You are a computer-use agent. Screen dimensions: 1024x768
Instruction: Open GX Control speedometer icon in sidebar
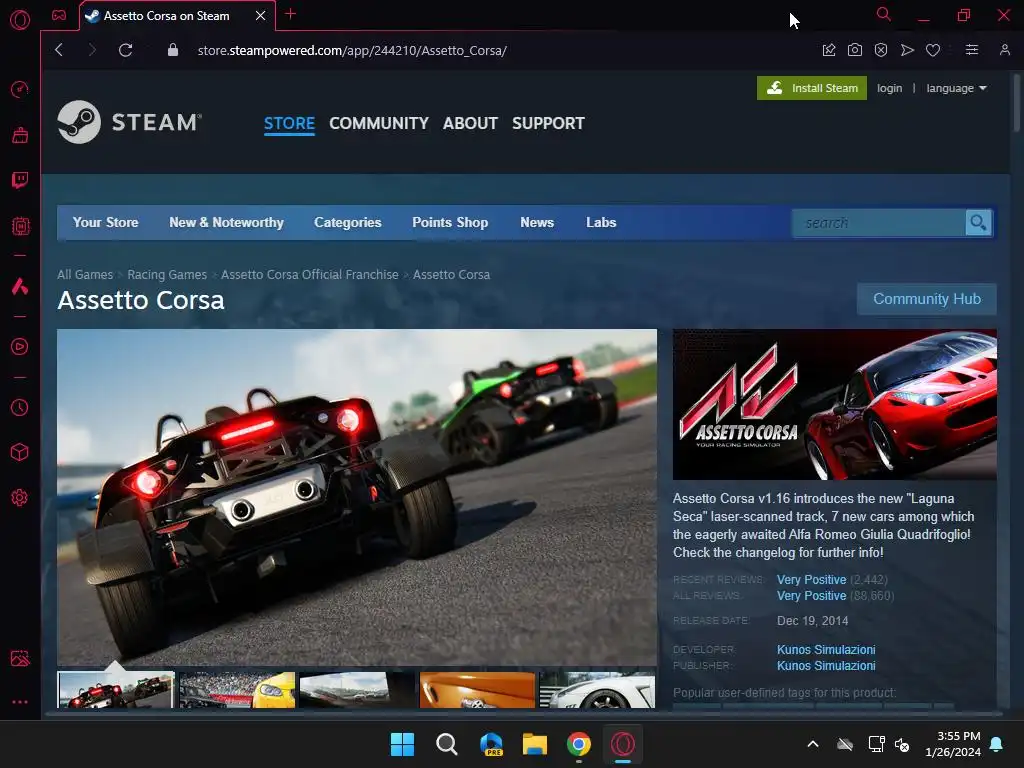[x=20, y=89]
